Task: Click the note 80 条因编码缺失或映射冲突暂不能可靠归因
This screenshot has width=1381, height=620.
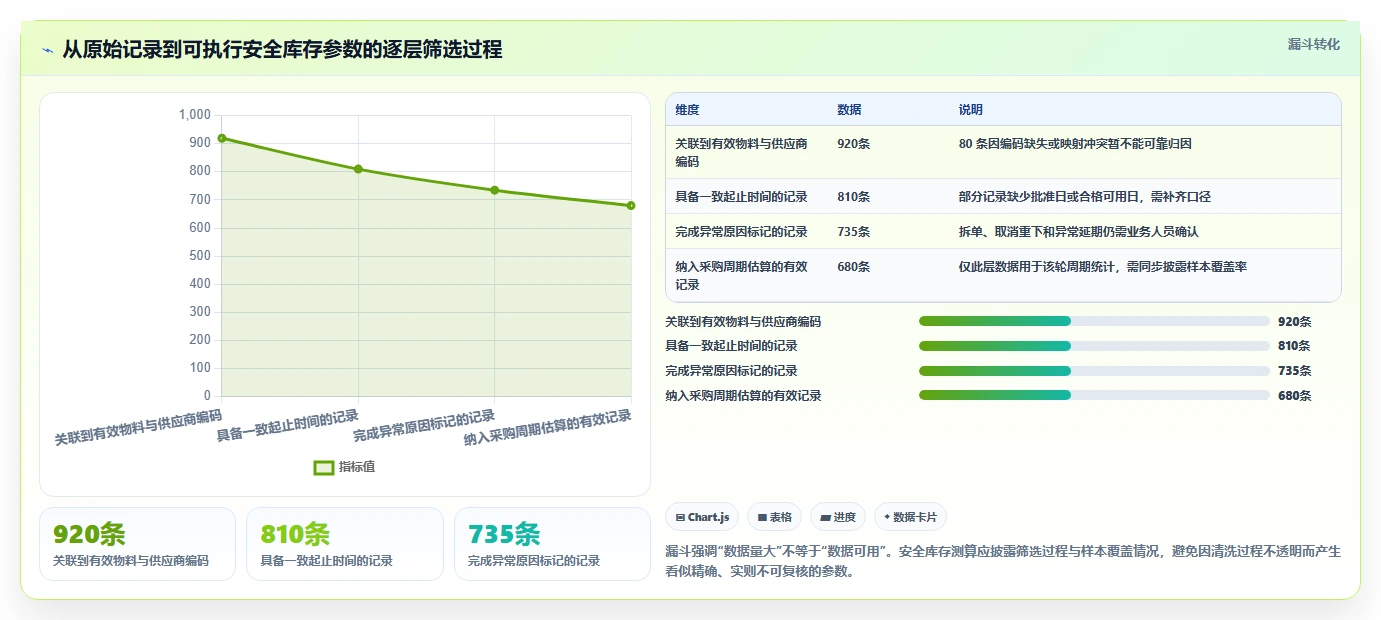Action: pos(1075,144)
